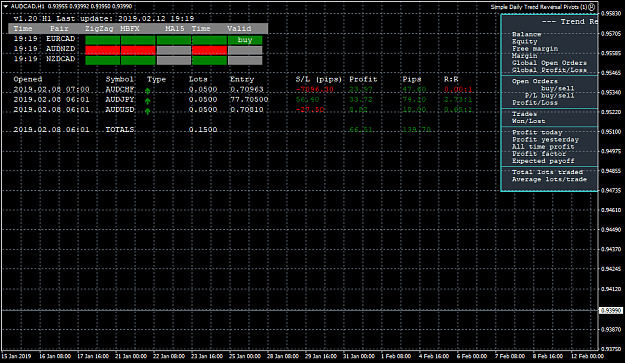Click 'Profit factor' in the Trend panel
625x363 pixels.
click(x=539, y=154)
